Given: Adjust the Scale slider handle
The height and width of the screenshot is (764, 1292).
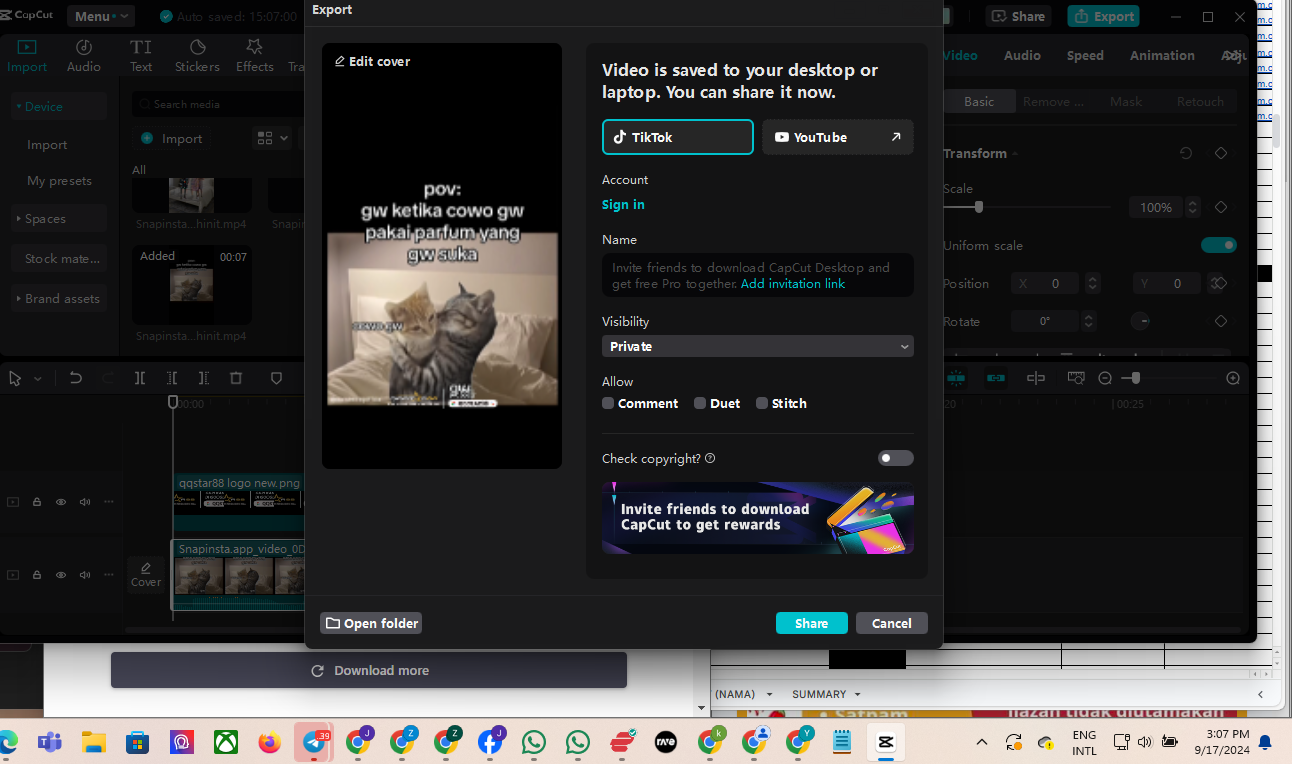Looking at the screenshot, I should (979, 207).
